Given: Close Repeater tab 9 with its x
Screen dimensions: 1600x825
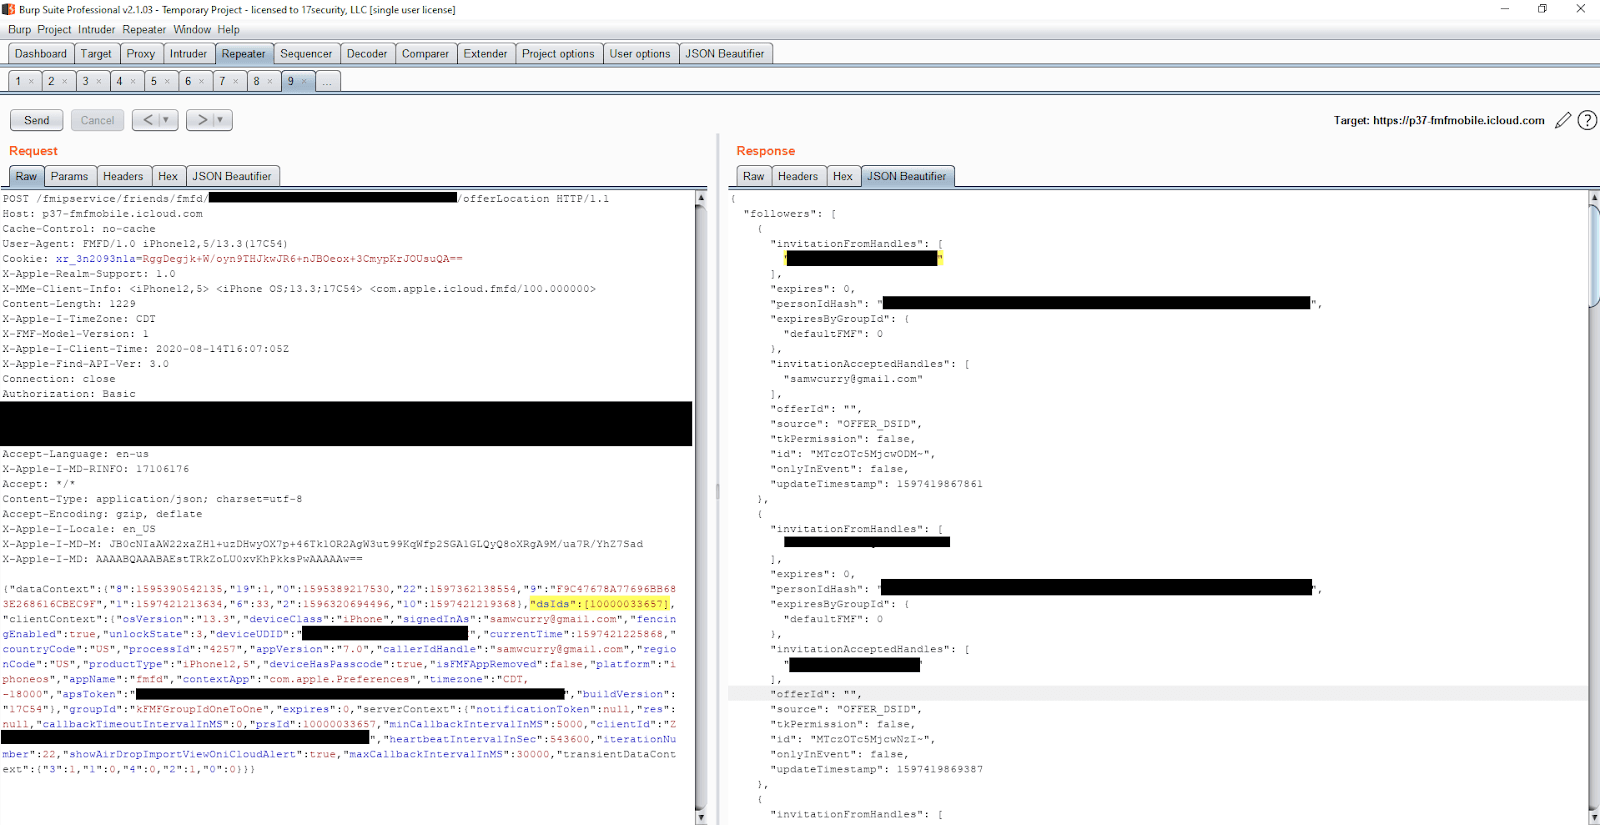Looking at the screenshot, I should click(304, 82).
